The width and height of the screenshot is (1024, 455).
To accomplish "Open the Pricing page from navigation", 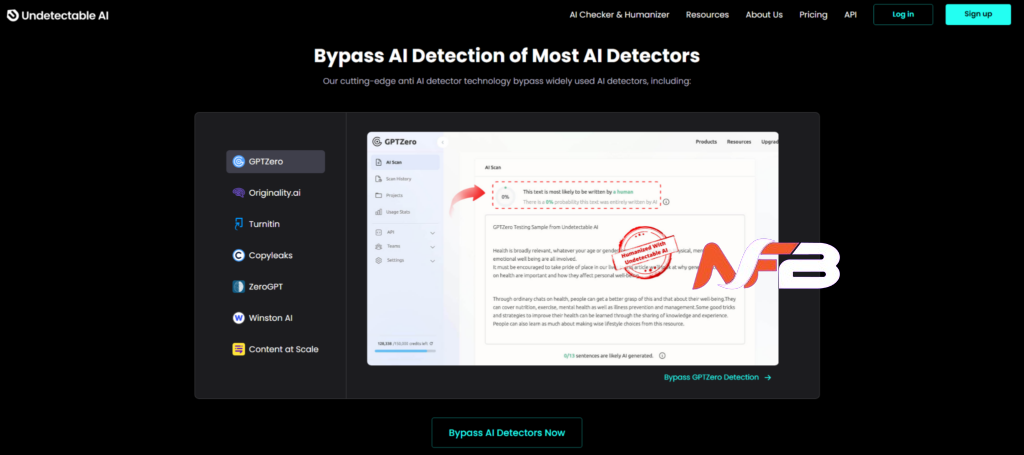I will 813,15.
